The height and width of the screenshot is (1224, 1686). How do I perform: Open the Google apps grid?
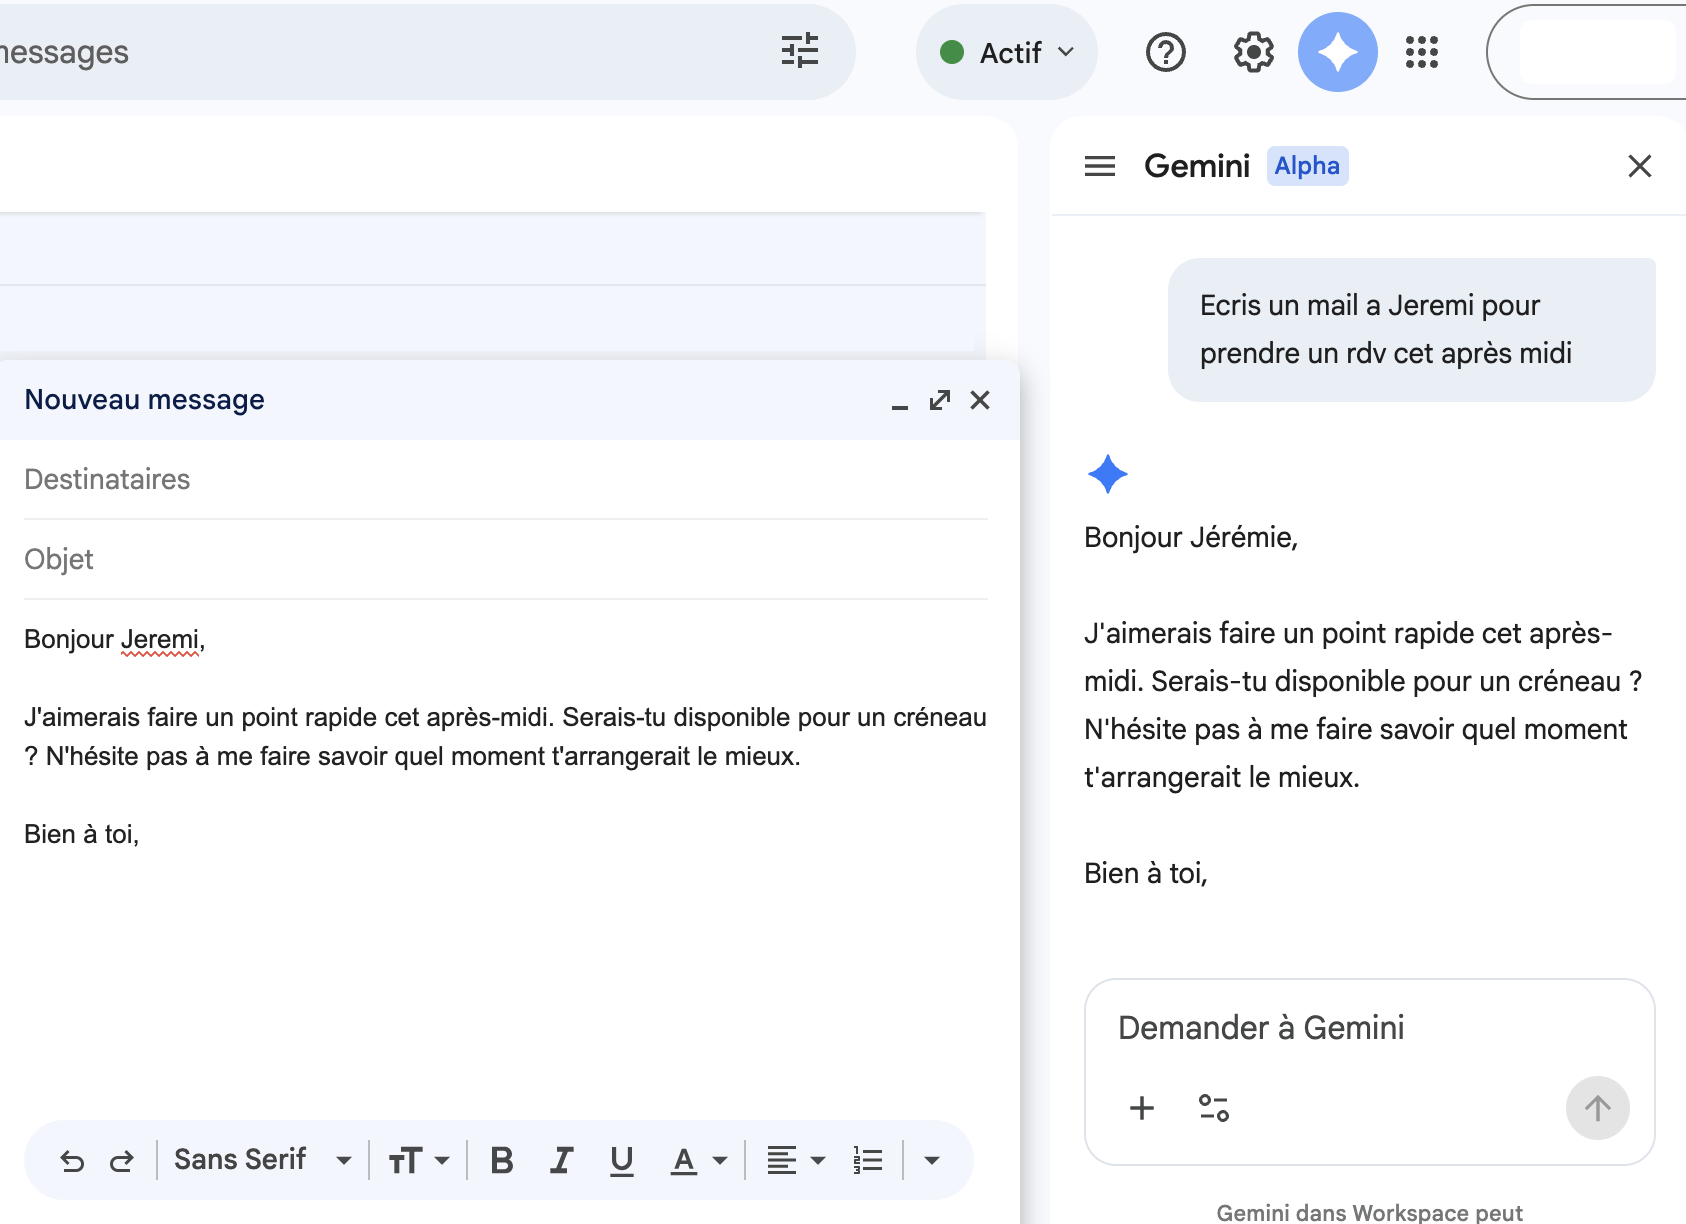click(x=1421, y=52)
